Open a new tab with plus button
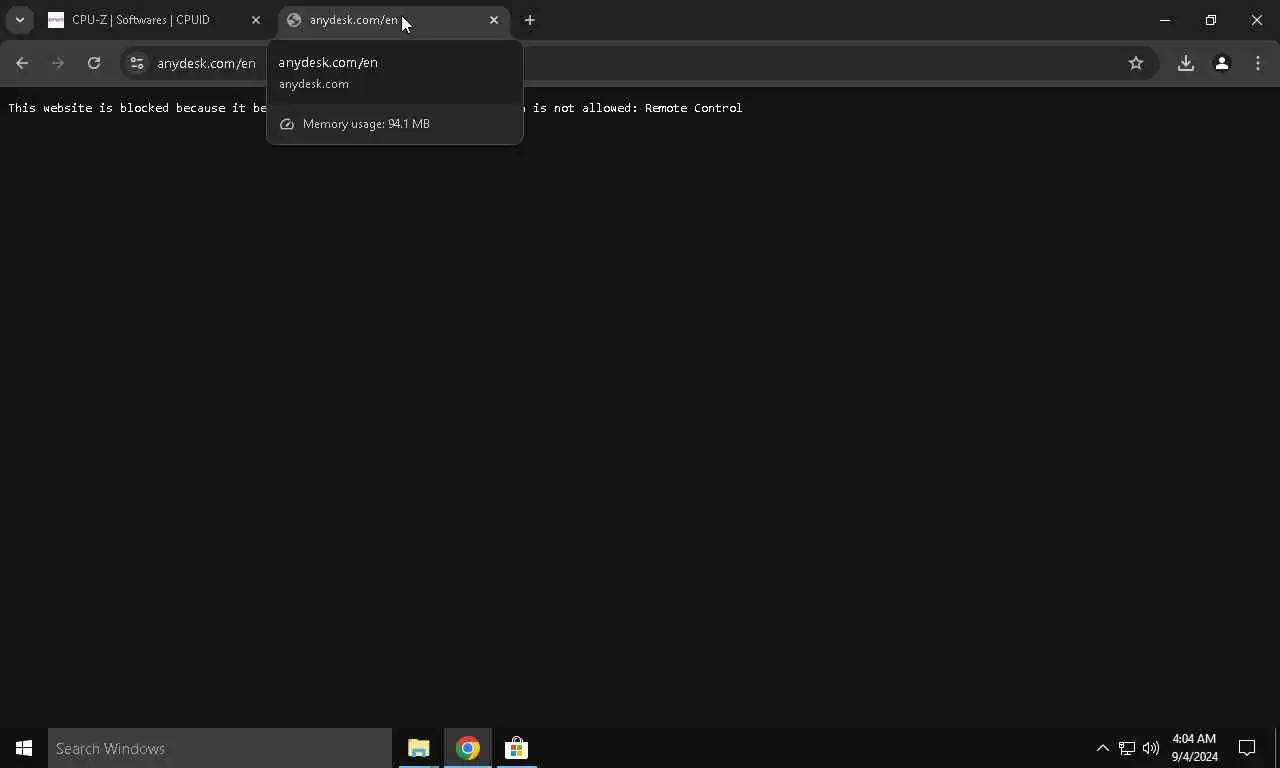 530,20
